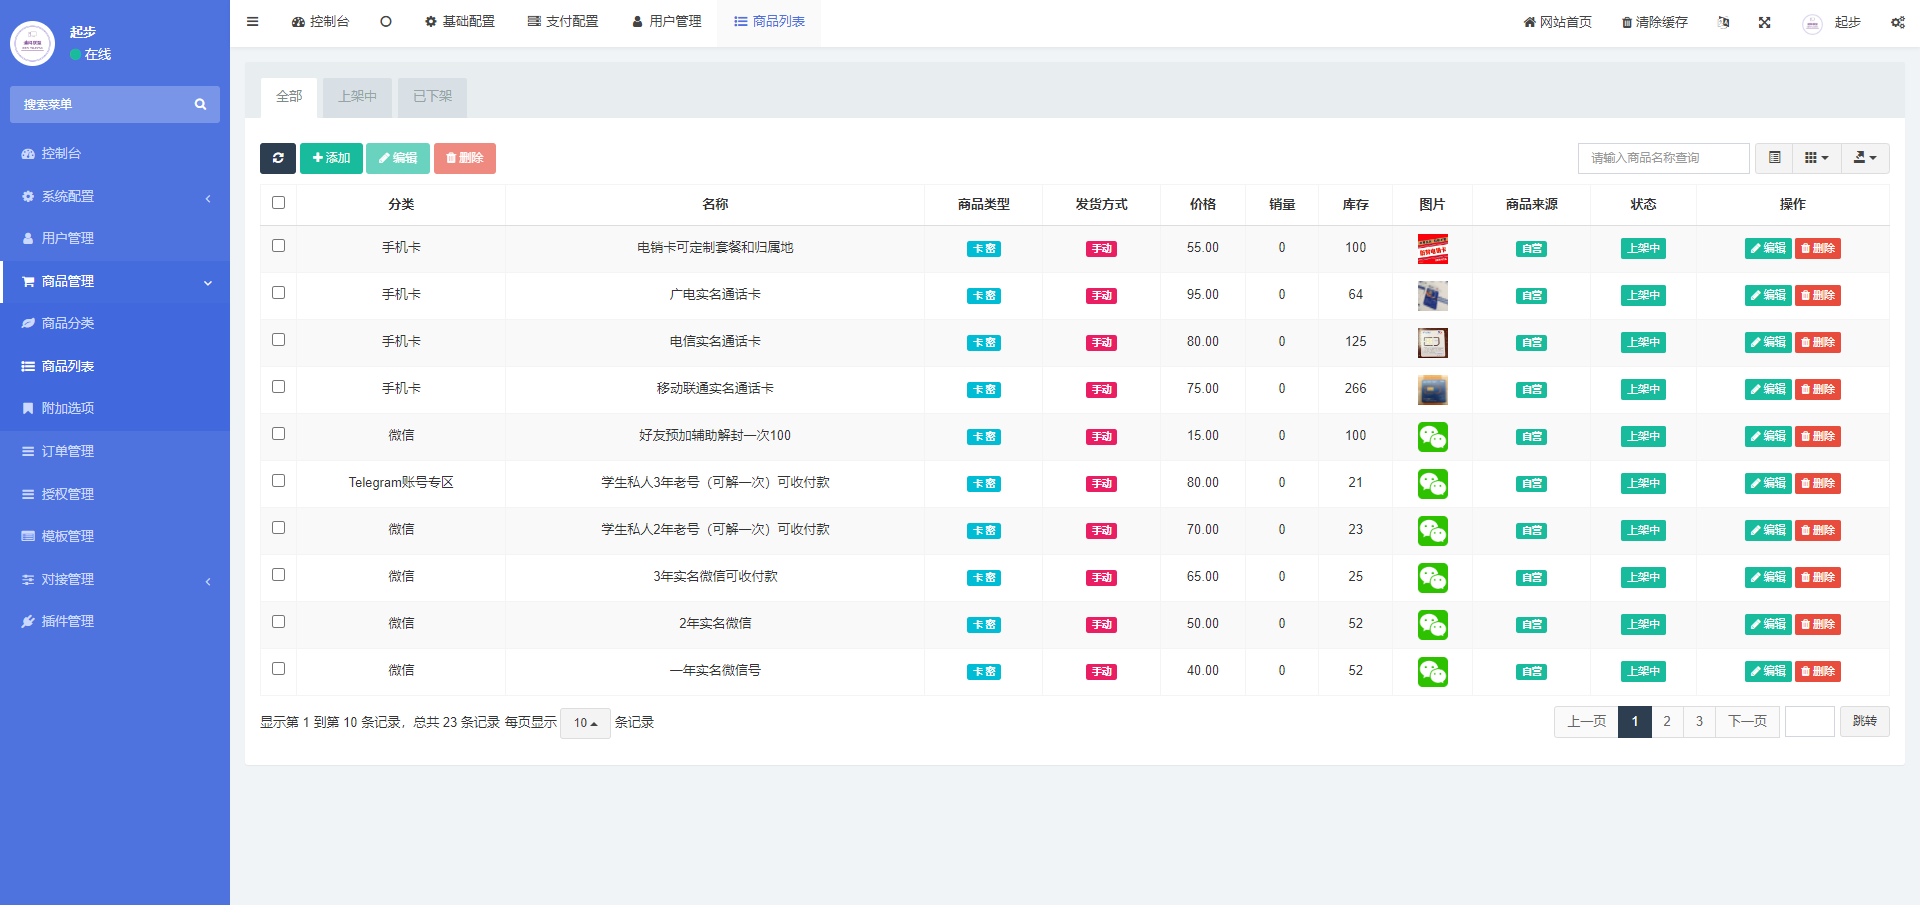The width and height of the screenshot is (1920, 905).
Task: Click the refresh table icon button
Action: [278, 158]
